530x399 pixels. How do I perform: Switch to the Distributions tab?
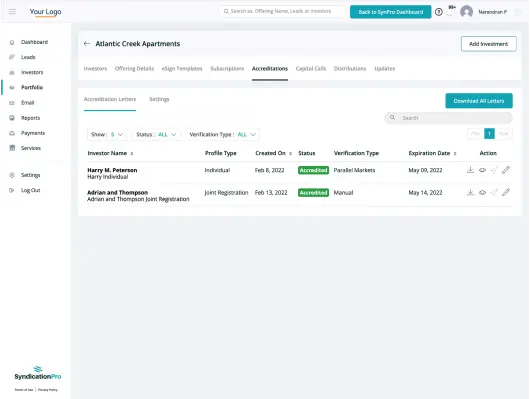[x=350, y=69]
